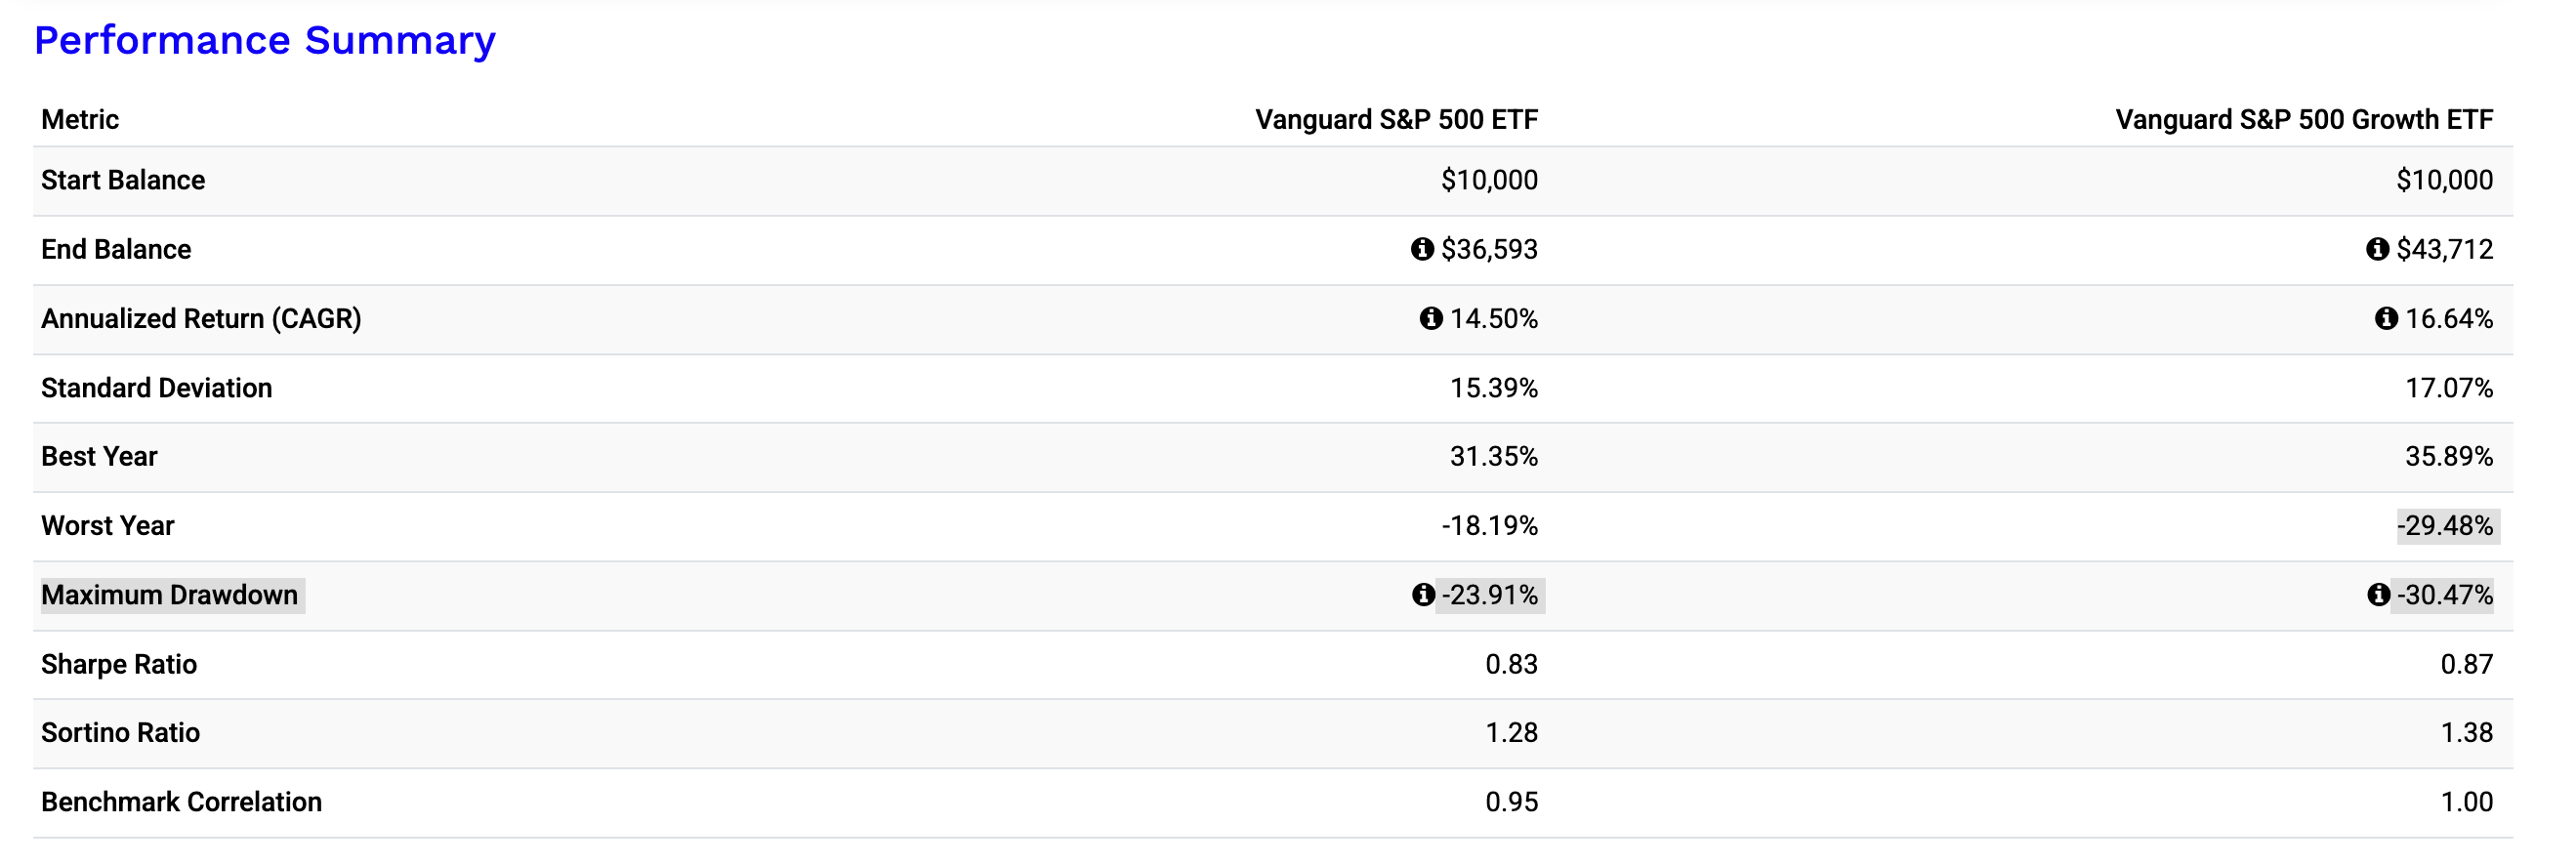Click info icon beside $36,593 end balance
The width and height of the screenshot is (2576, 865).
coord(1421,249)
